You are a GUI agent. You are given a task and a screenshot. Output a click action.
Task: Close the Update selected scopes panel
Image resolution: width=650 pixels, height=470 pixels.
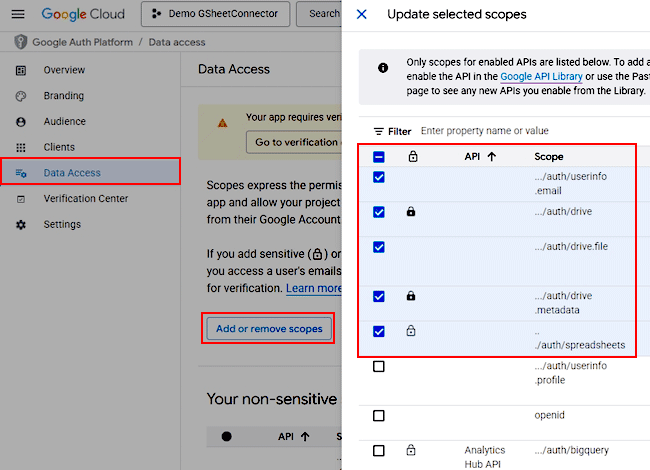pos(362,15)
